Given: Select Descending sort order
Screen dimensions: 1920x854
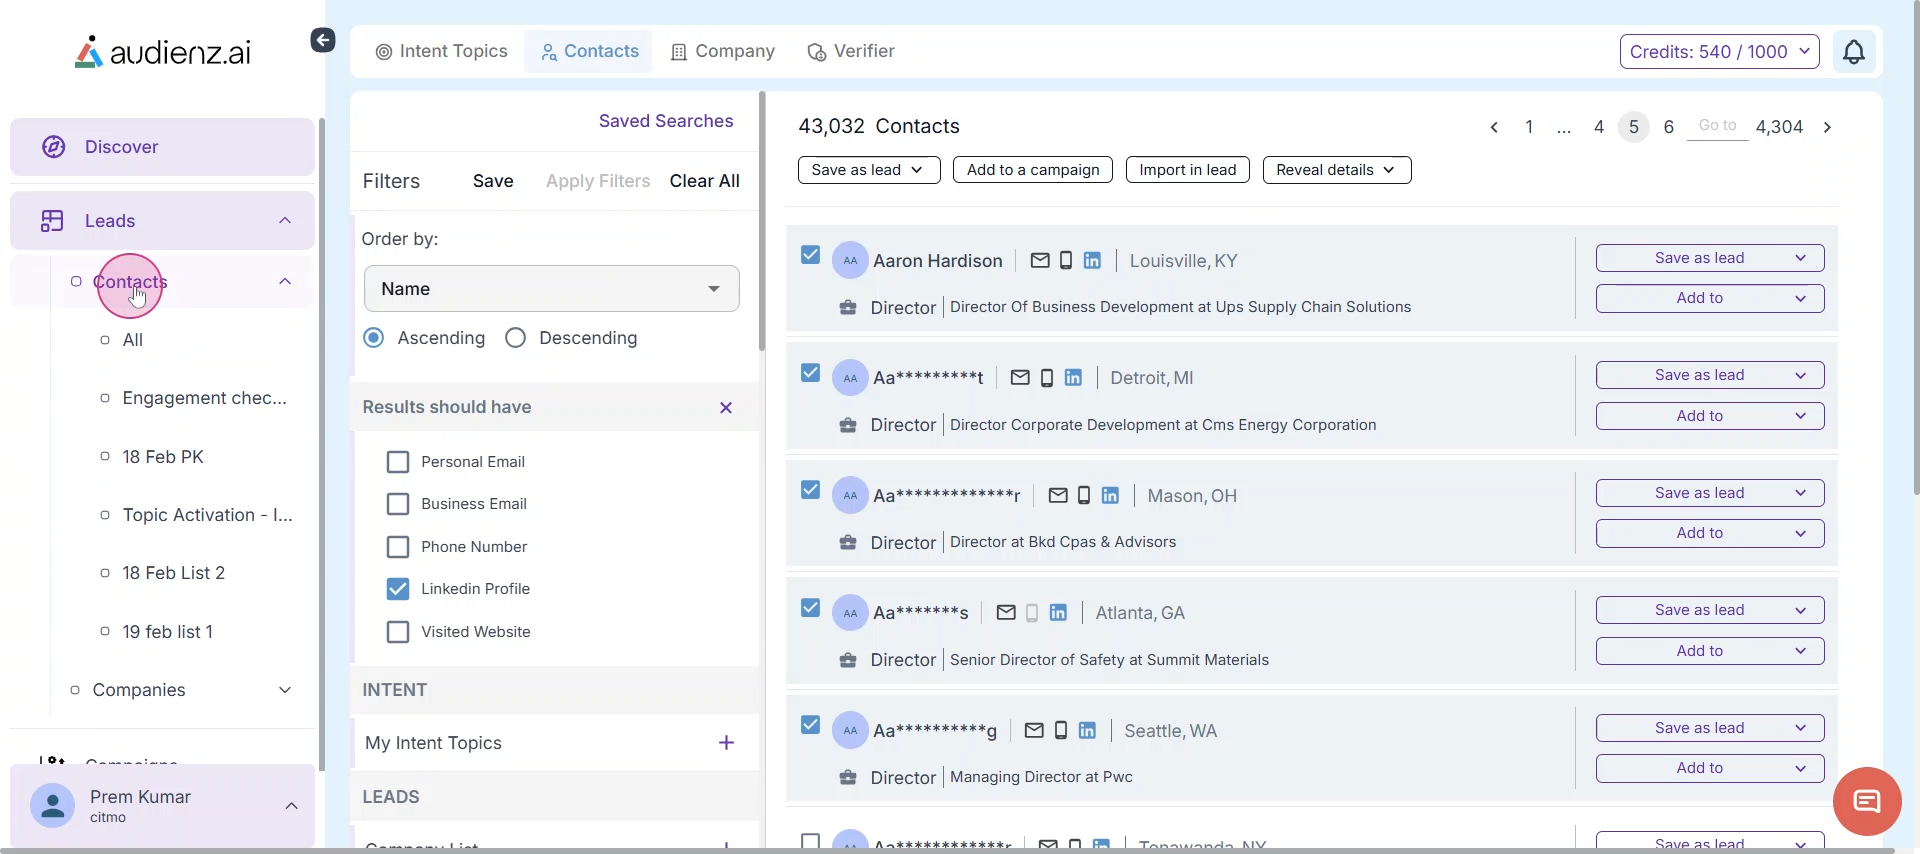Looking at the screenshot, I should click(516, 338).
